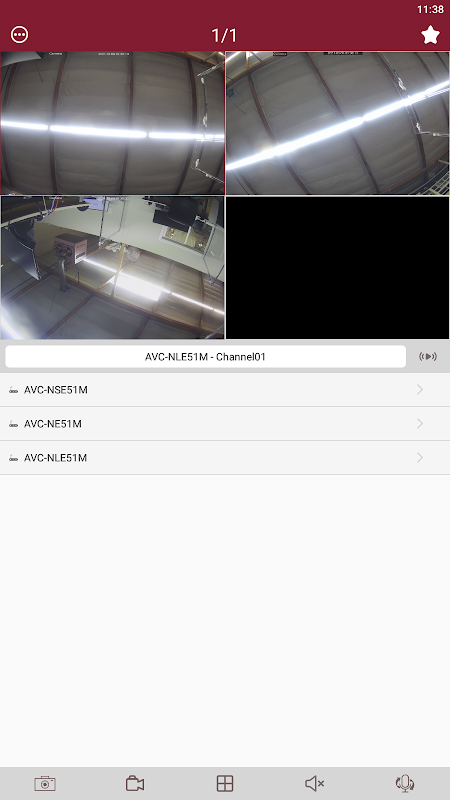Select the top-left camera feed
Image resolution: width=450 pixels, height=800 pixels.
coord(112,123)
